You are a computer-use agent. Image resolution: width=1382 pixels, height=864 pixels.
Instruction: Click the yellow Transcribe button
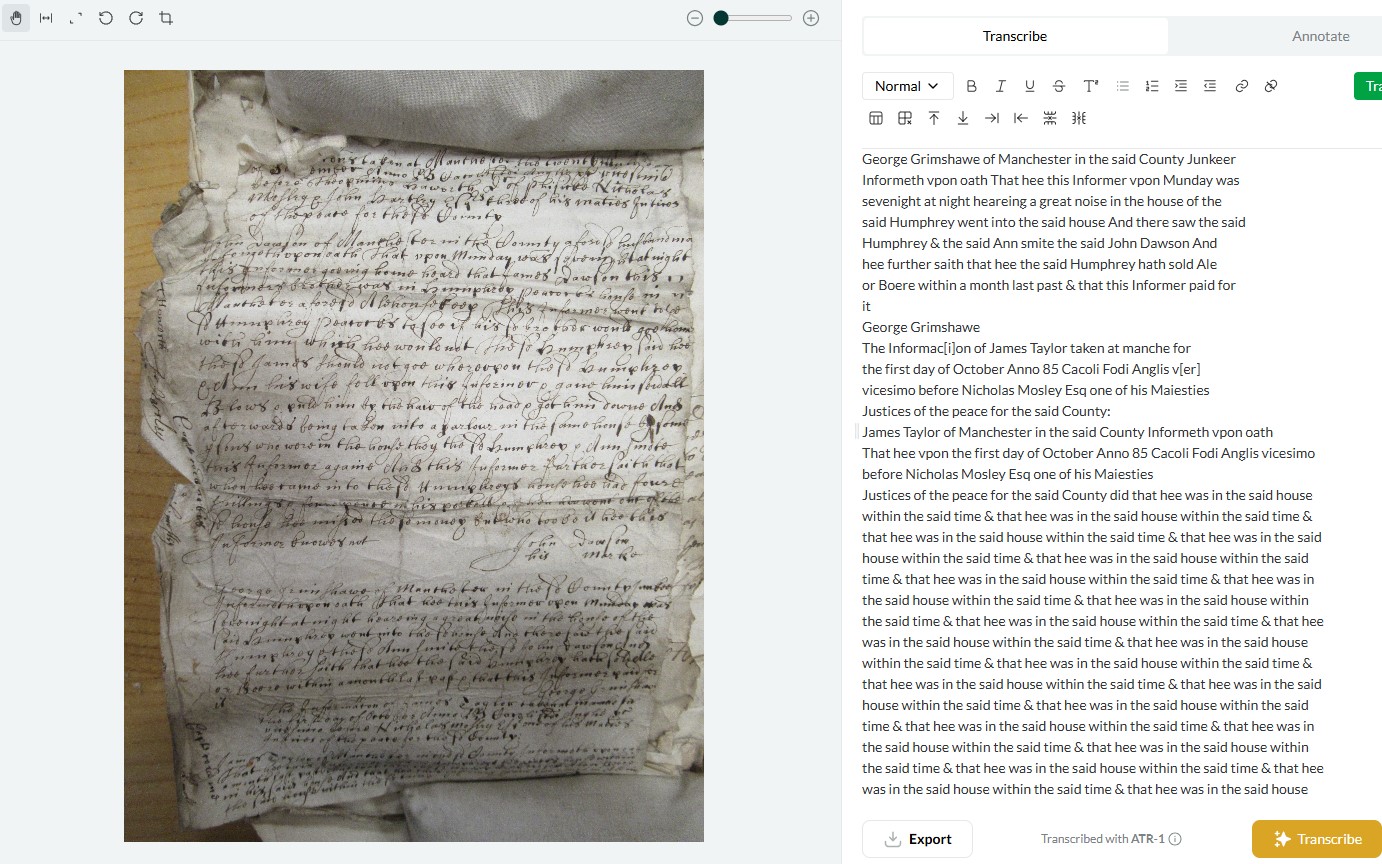coord(1317,839)
